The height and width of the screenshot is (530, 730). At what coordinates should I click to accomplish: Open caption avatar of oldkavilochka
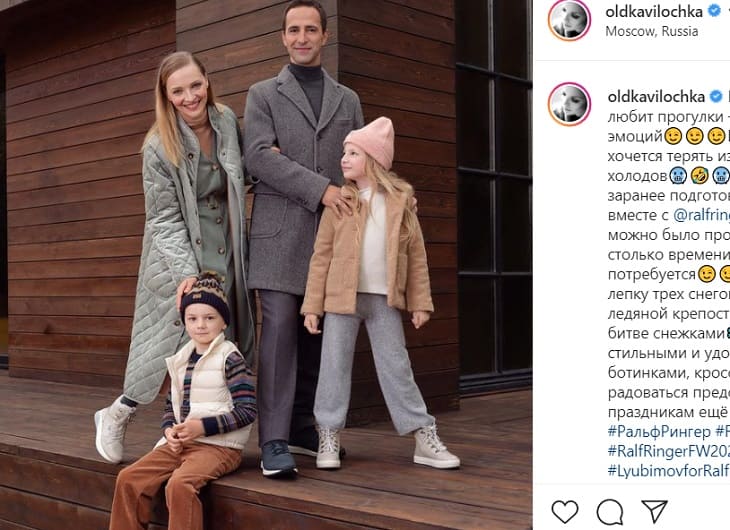pos(569,104)
